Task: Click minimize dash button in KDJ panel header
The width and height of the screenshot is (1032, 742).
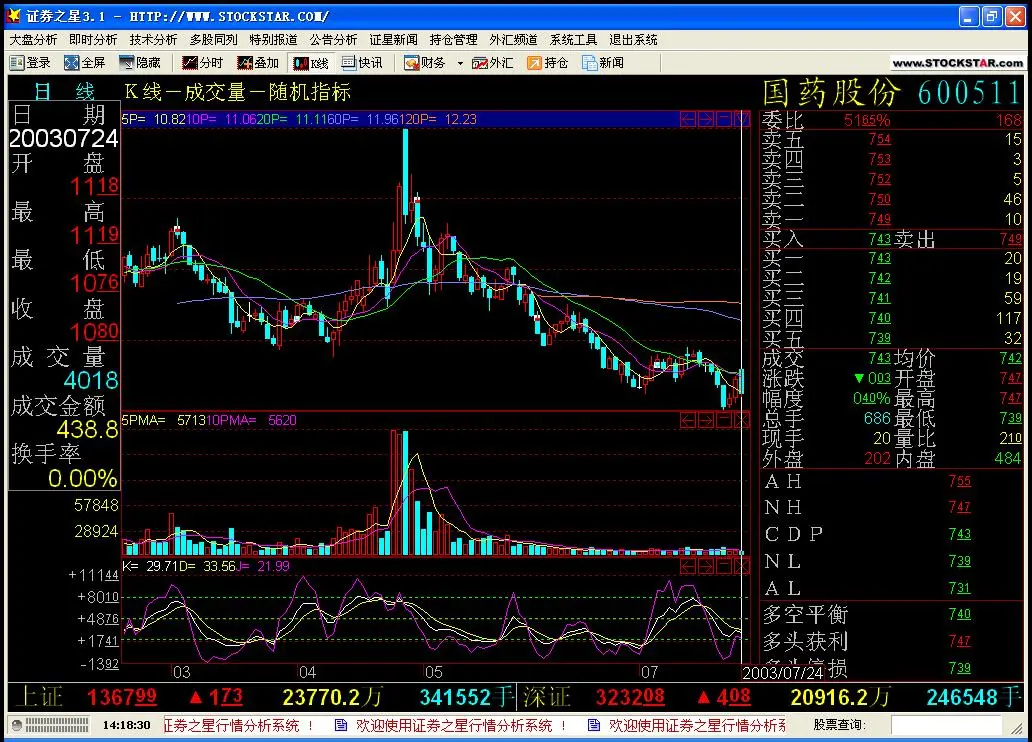Action: tap(724, 566)
